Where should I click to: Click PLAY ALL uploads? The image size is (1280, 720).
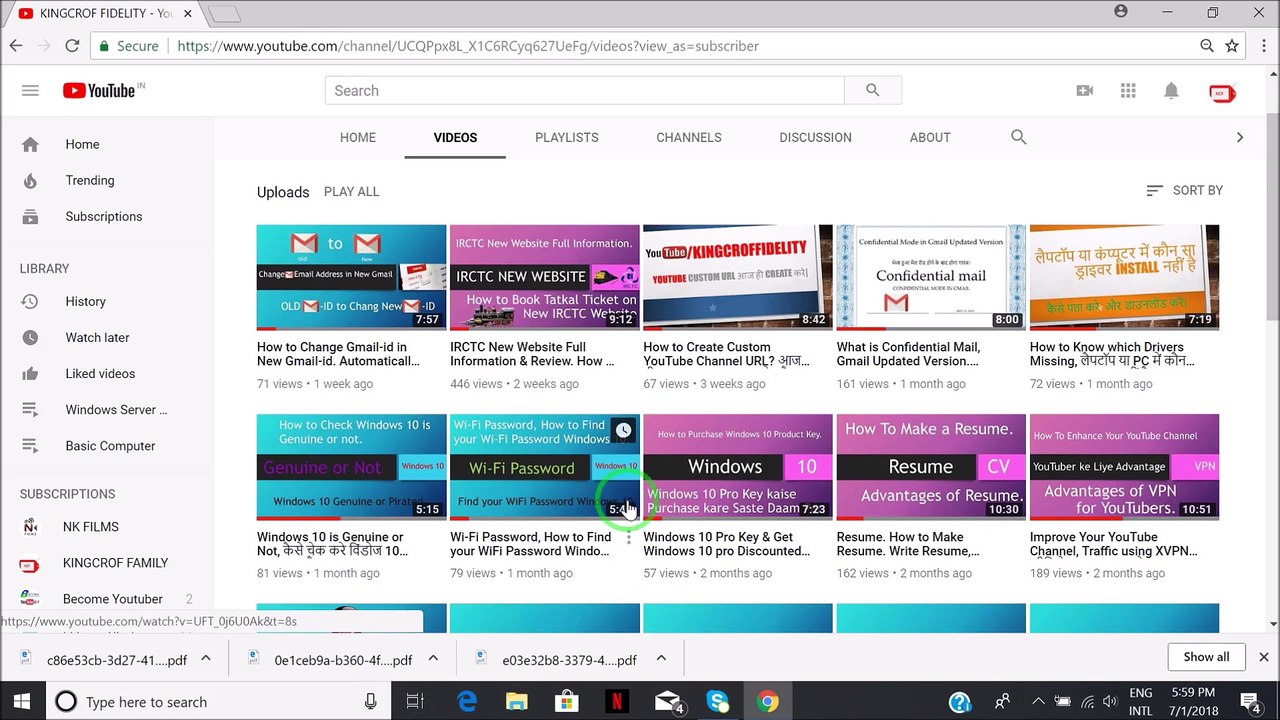(351, 191)
